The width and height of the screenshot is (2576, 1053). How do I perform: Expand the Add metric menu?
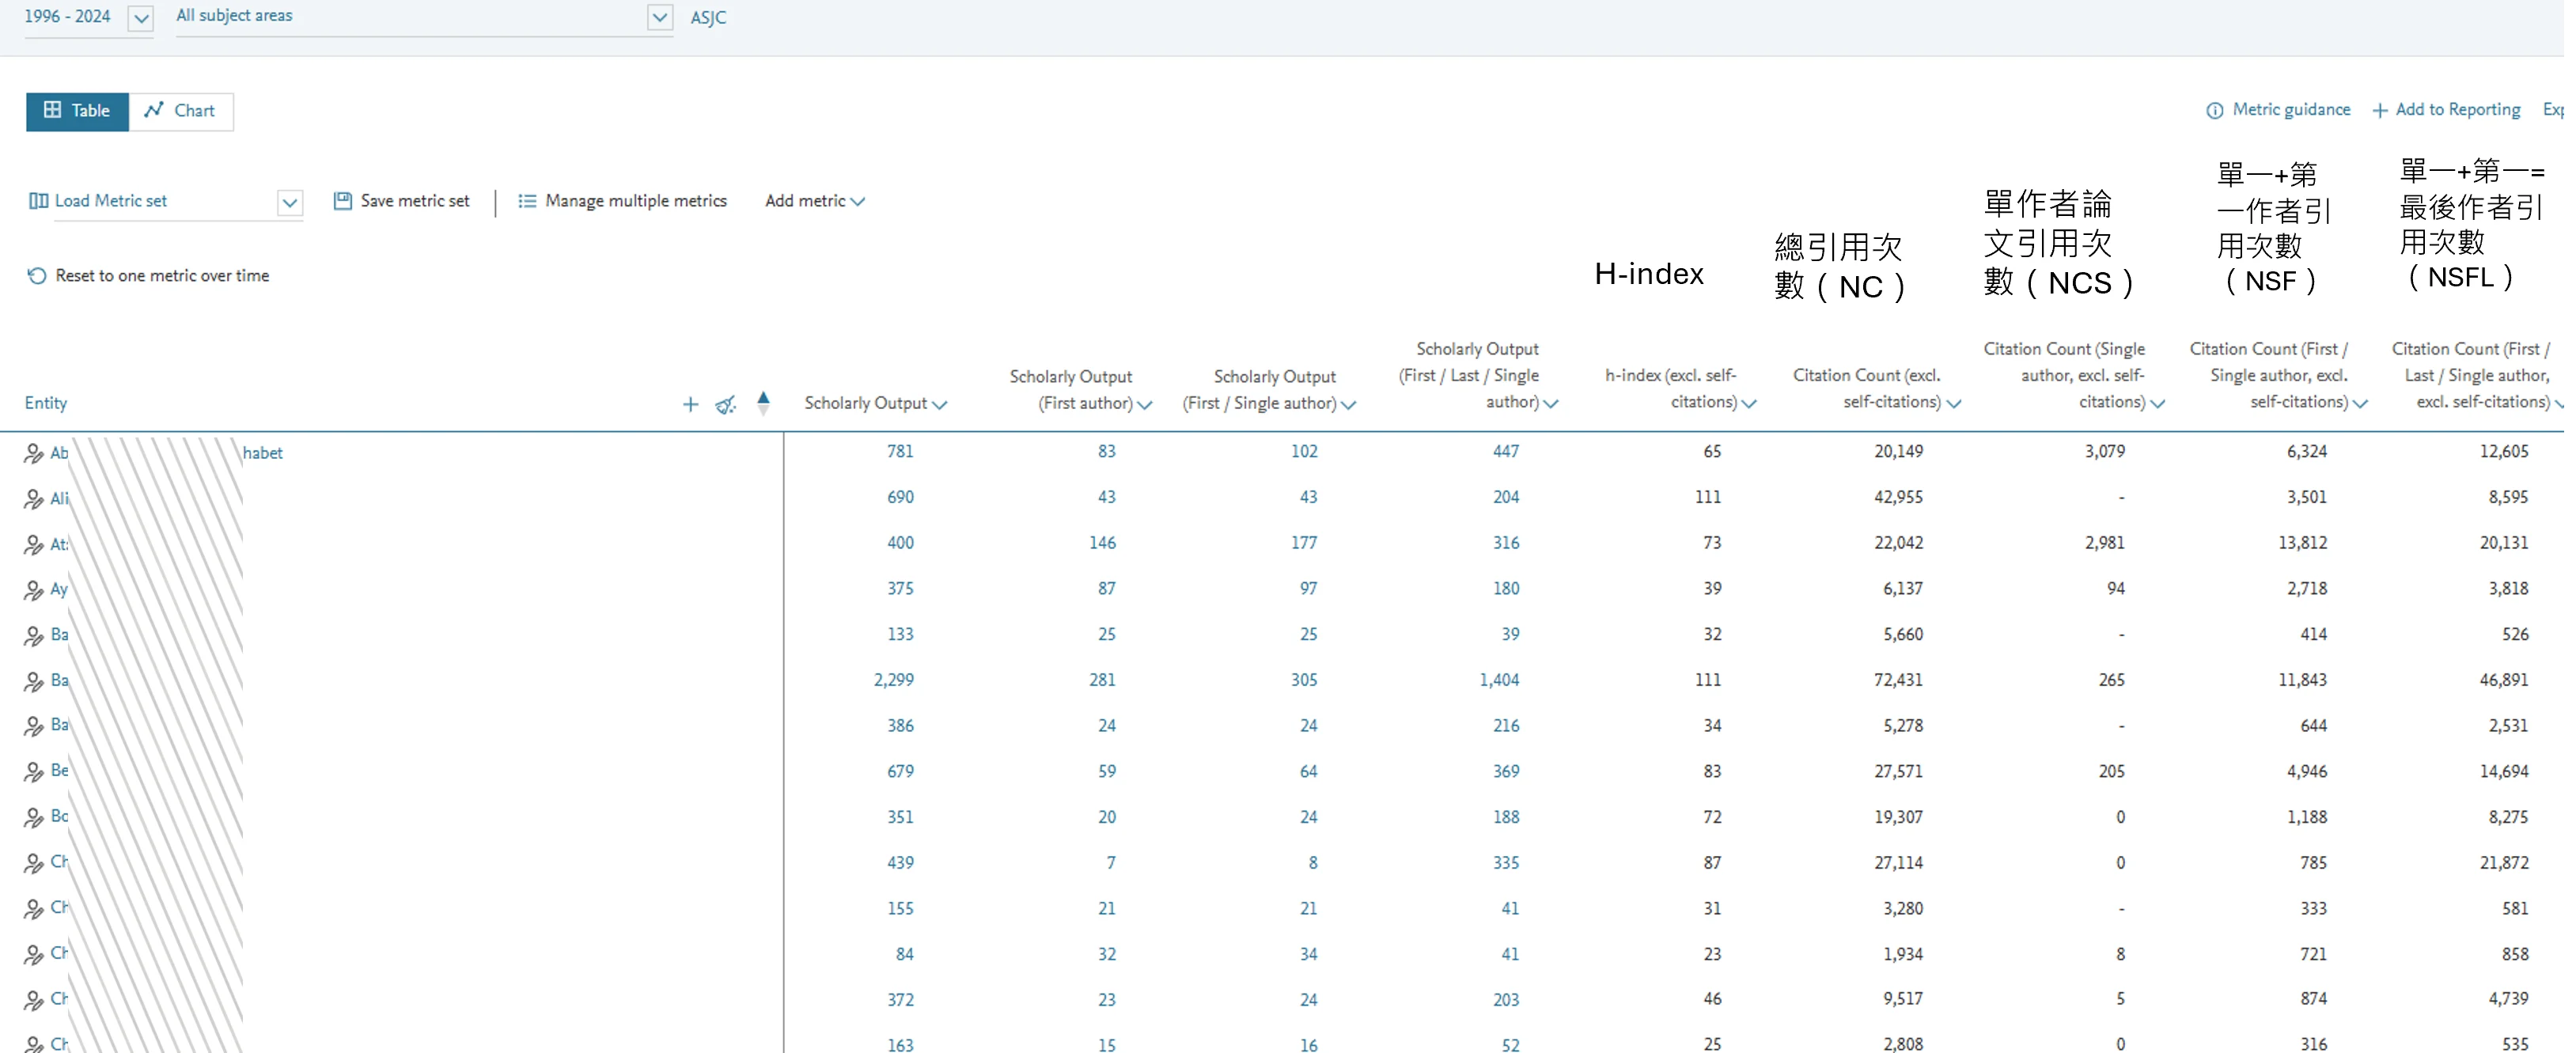coord(814,201)
